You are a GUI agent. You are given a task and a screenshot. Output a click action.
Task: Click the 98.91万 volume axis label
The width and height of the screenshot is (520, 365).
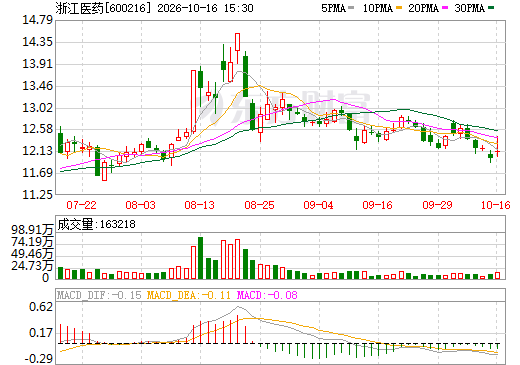click(x=32, y=230)
